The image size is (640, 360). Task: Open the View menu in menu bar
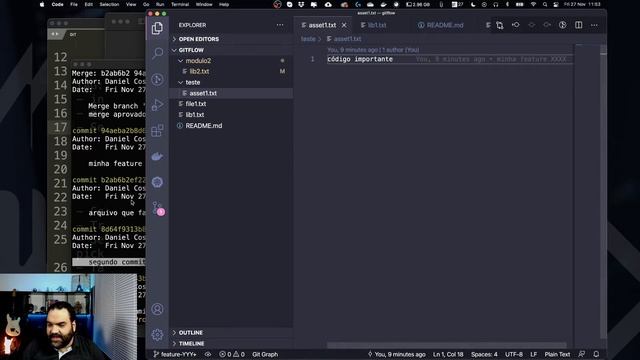click(x=131, y=4)
